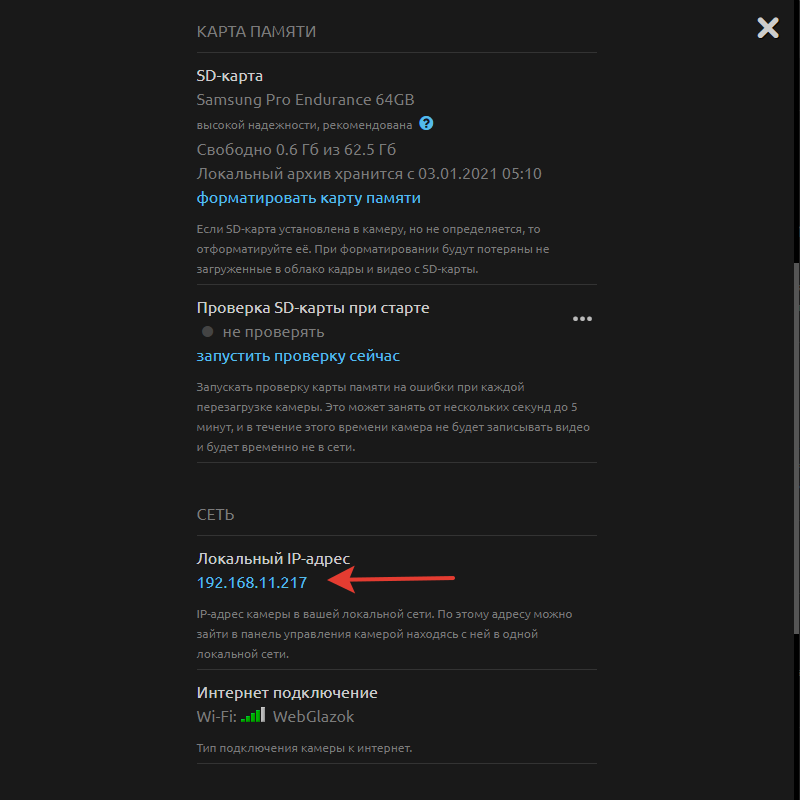Viewport: 800px width, 800px height.
Task: Click 'Проверка SD-карты при старте' heading
Action: pos(313,308)
